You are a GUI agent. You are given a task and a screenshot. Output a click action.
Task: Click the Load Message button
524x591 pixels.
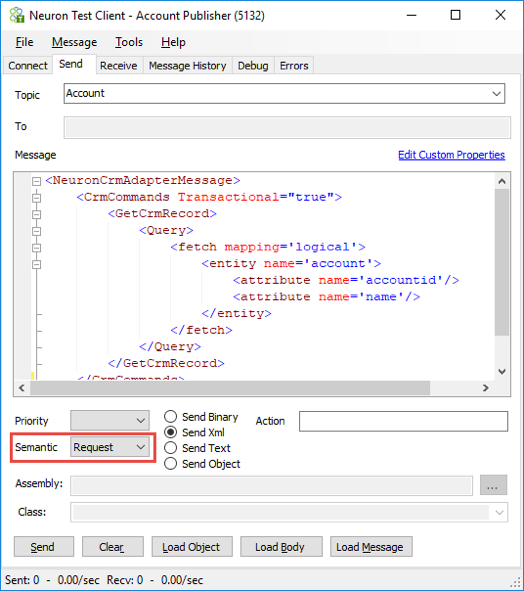(371, 547)
